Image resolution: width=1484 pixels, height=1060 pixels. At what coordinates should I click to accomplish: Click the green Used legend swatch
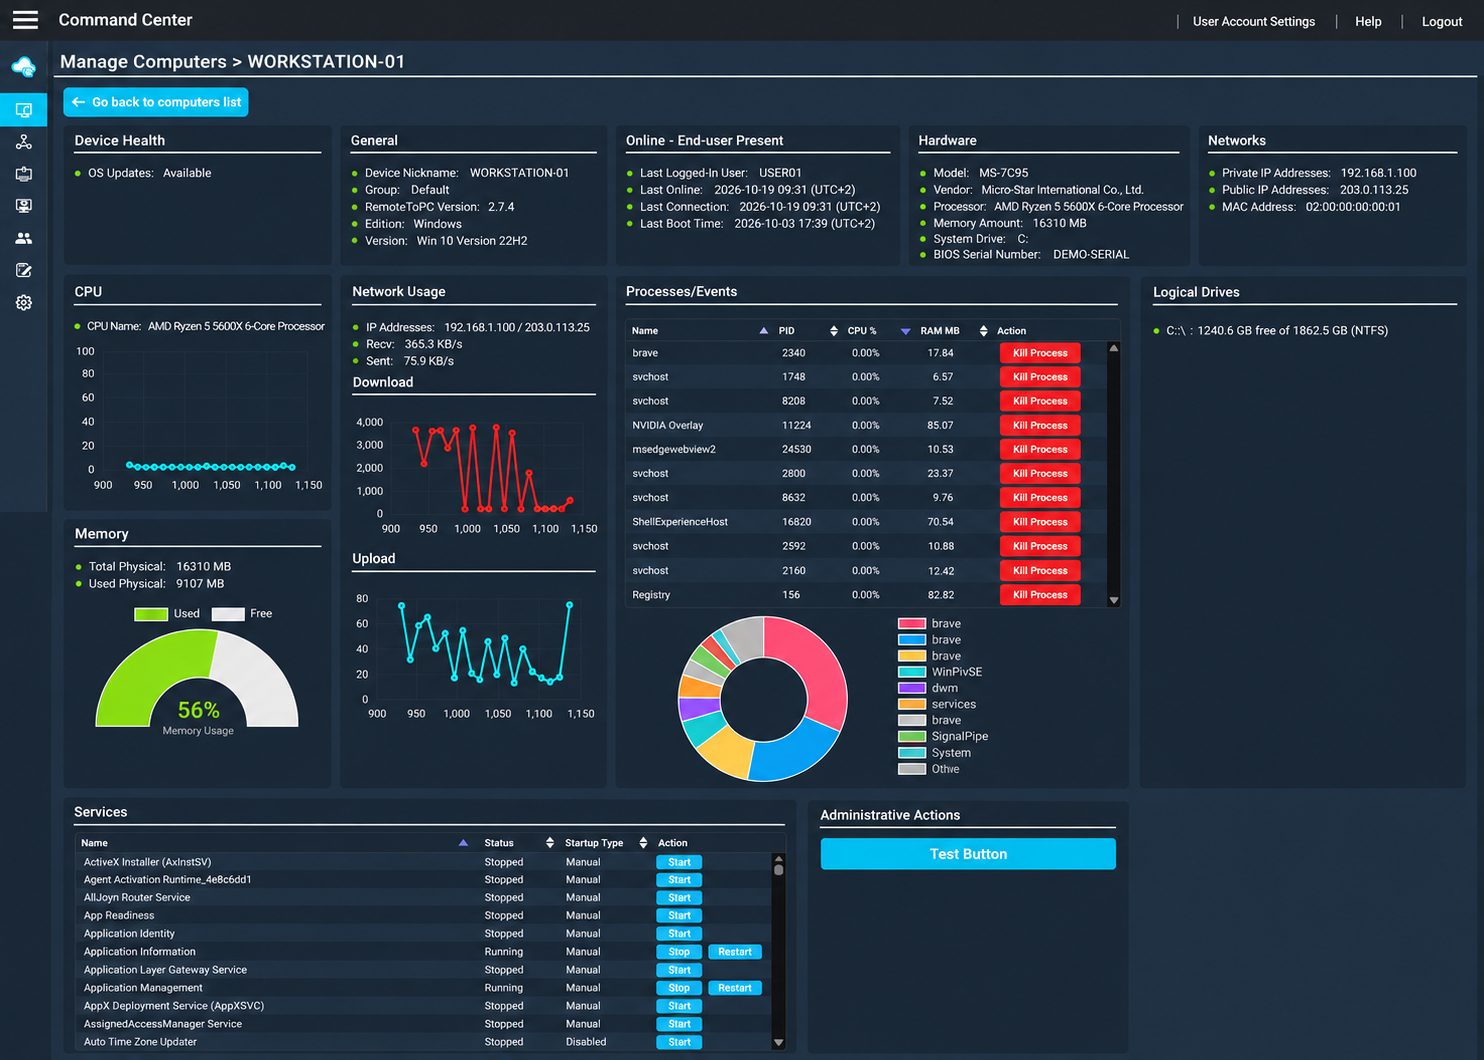[151, 614]
